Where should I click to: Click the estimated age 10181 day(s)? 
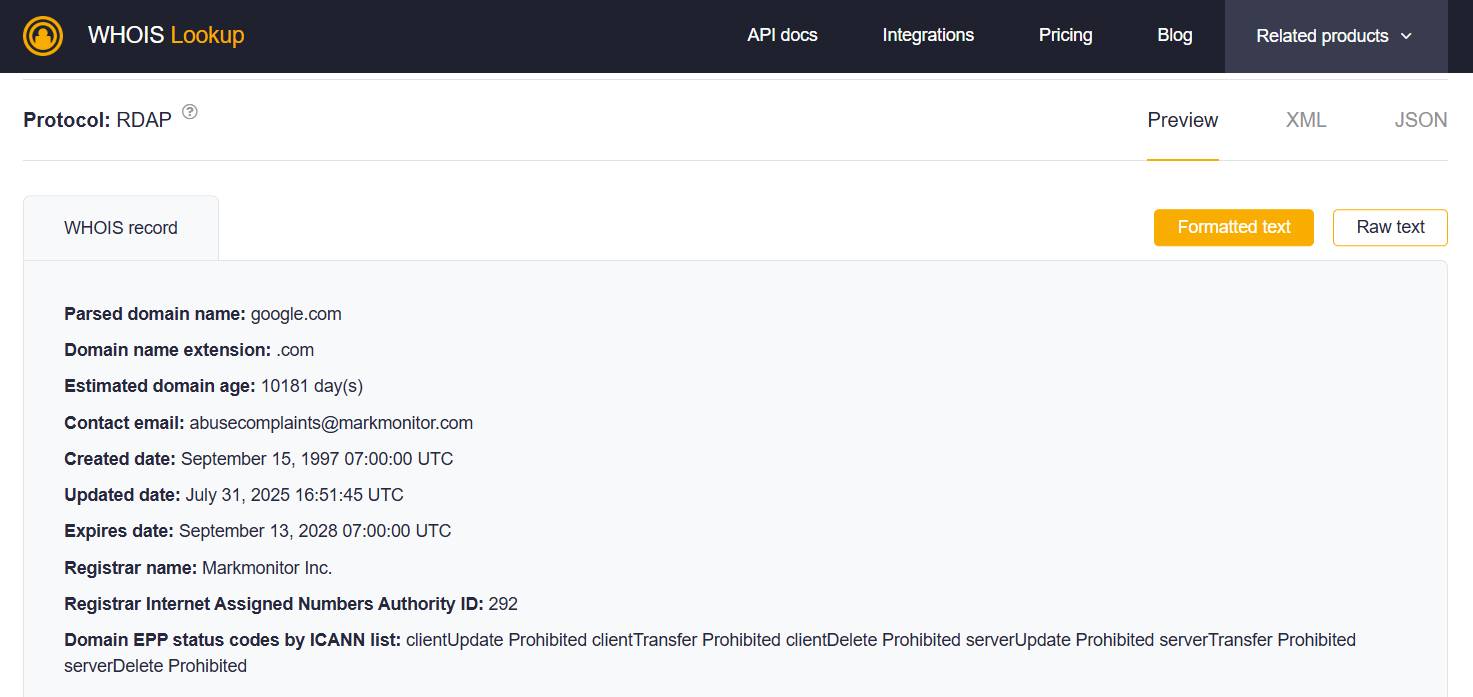pos(312,386)
